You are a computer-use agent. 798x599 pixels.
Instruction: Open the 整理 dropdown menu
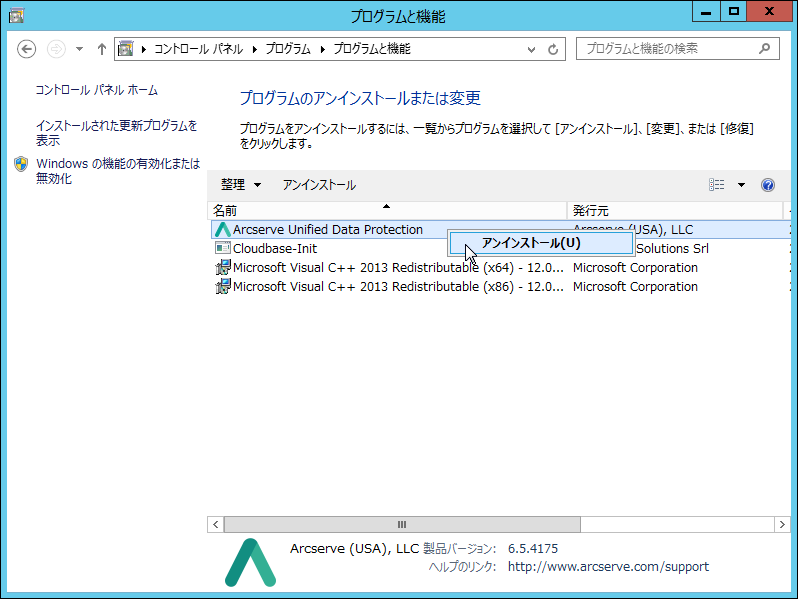(x=241, y=185)
